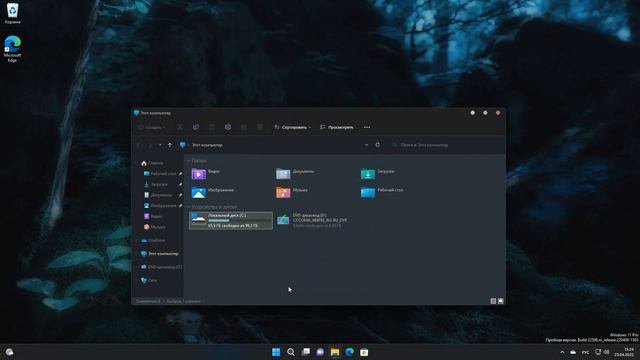Select OneDrive in the navigation pane
This screenshot has height=360, width=640.
(x=153, y=240)
